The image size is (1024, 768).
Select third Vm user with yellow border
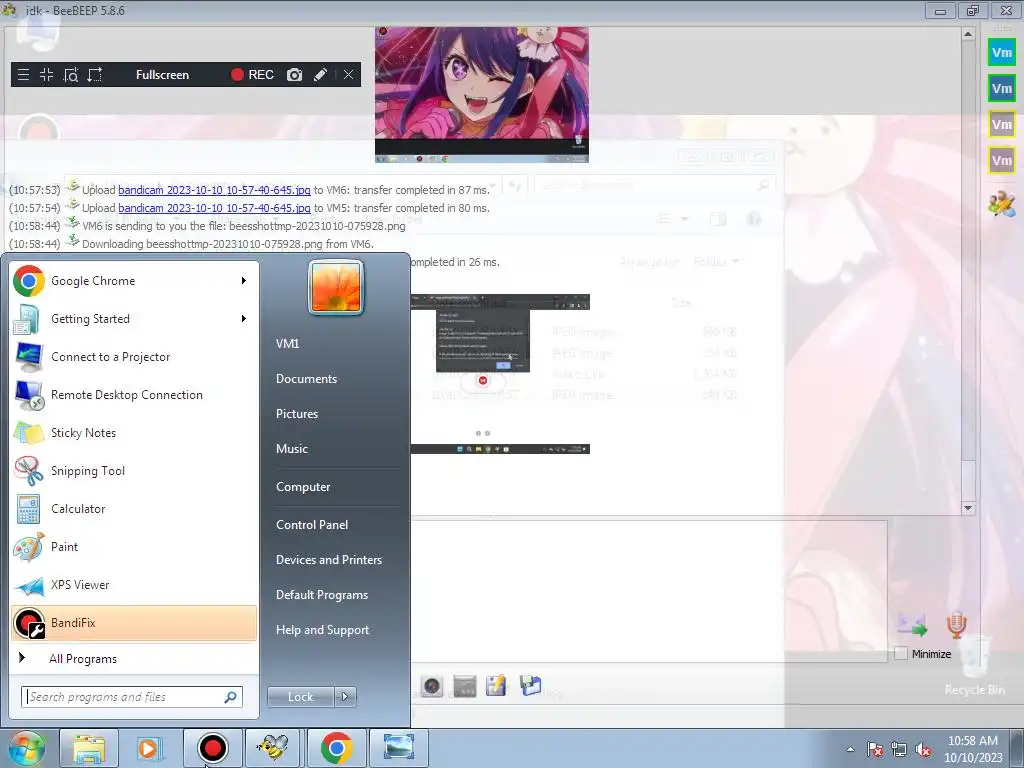[1001, 124]
